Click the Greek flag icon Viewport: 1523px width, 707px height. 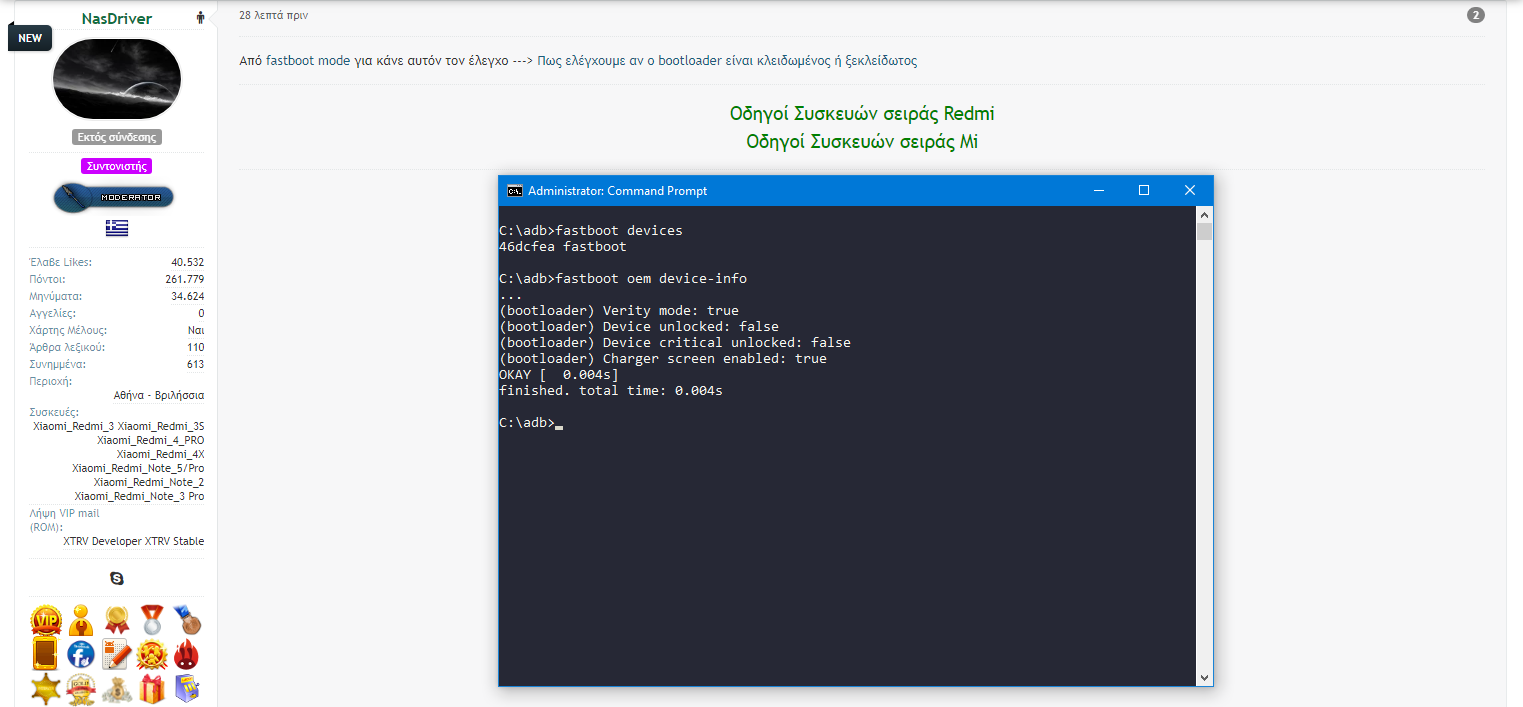click(117, 228)
